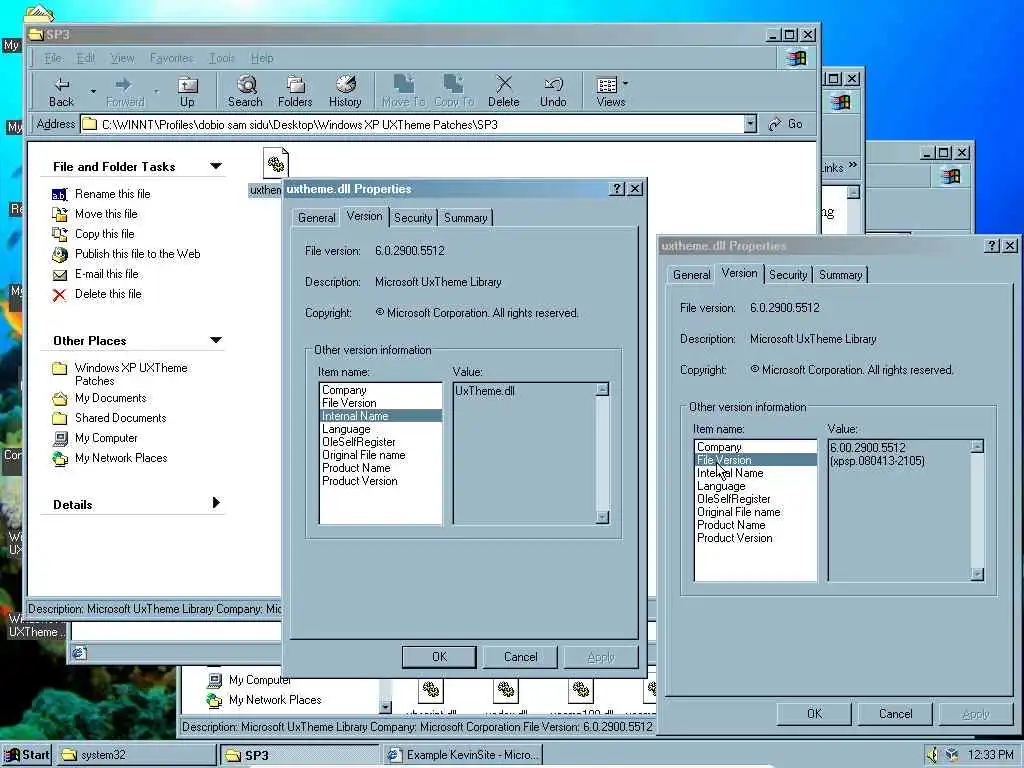Open History from the toolbar
The image size is (1024, 768).
click(345, 91)
